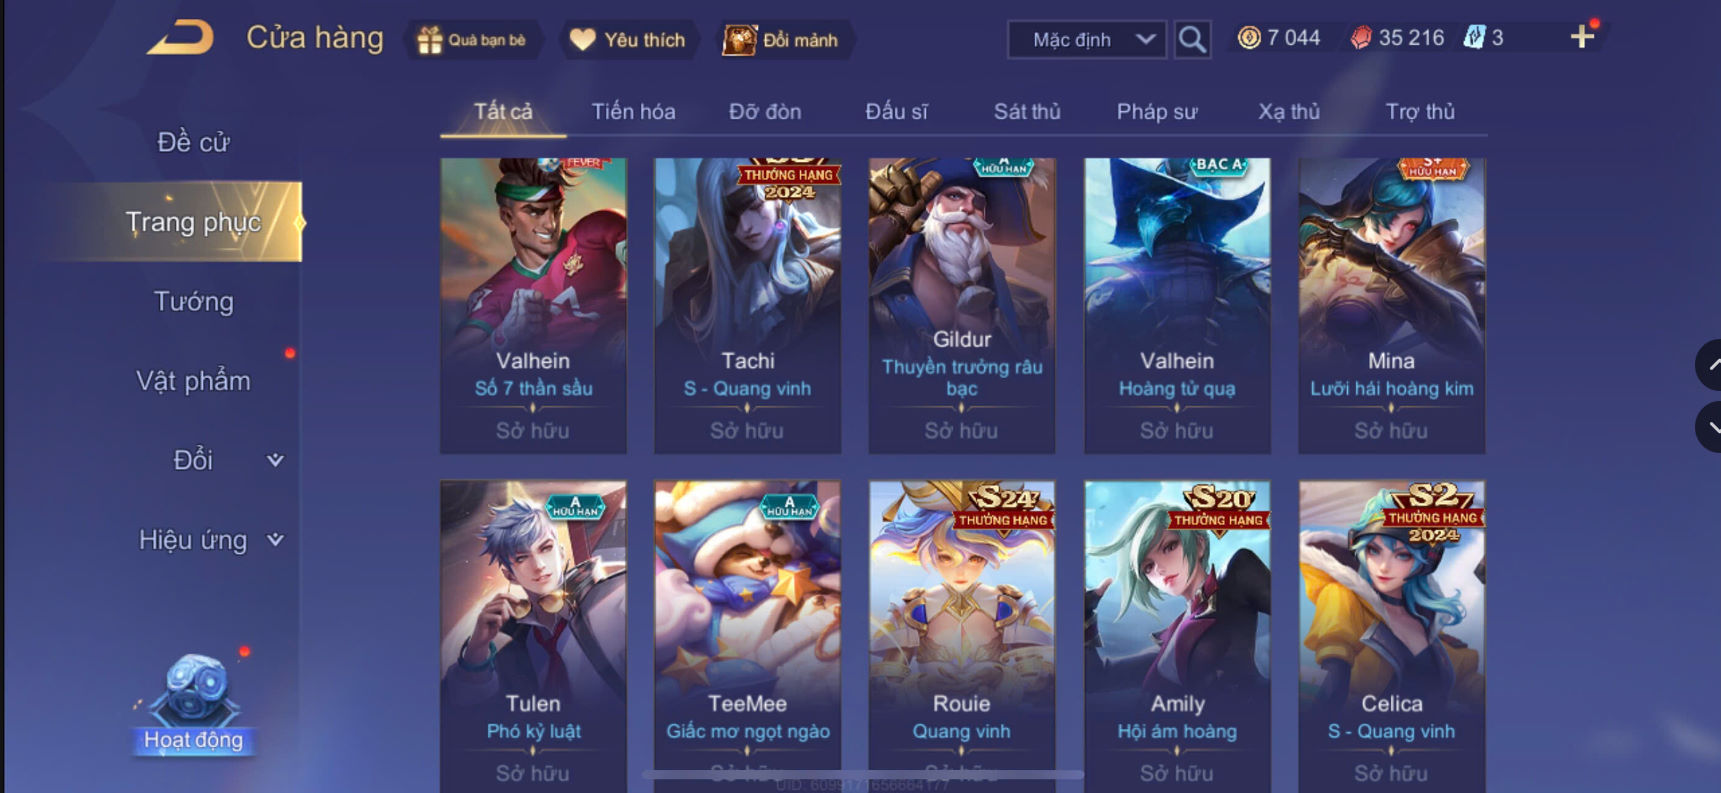Image resolution: width=1721 pixels, height=793 pixels.
Task: Open the search magnifier icon
Action: [x=1192, y=40]
